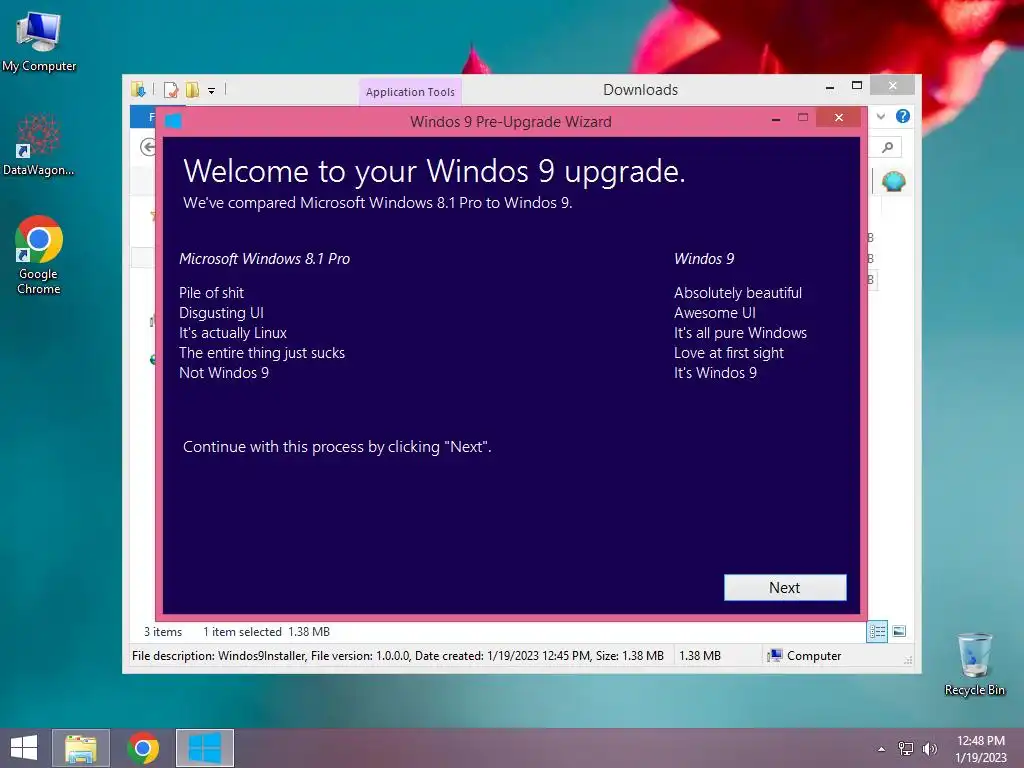Show hidden tray icons arrow

882,749
